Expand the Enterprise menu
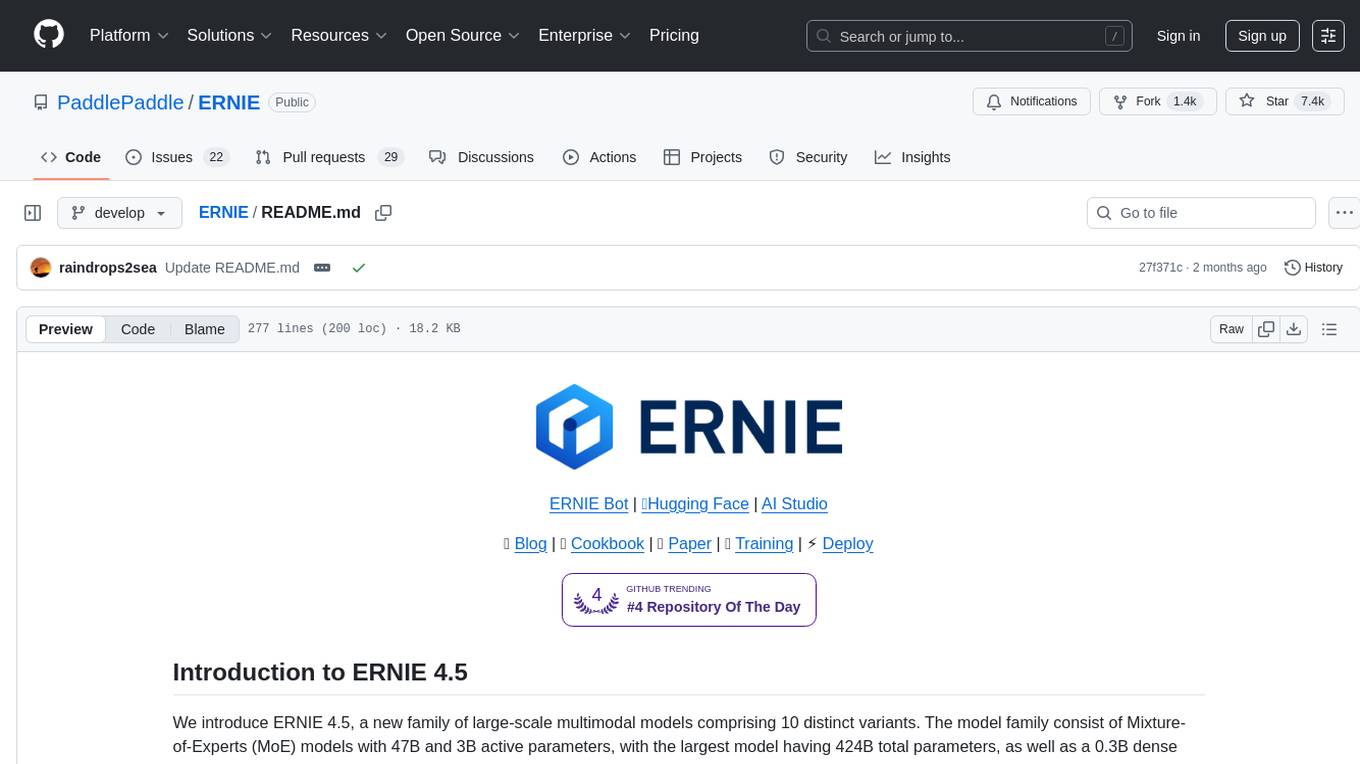This screenshot has width=1360, height=764. (x=584, y=35)
